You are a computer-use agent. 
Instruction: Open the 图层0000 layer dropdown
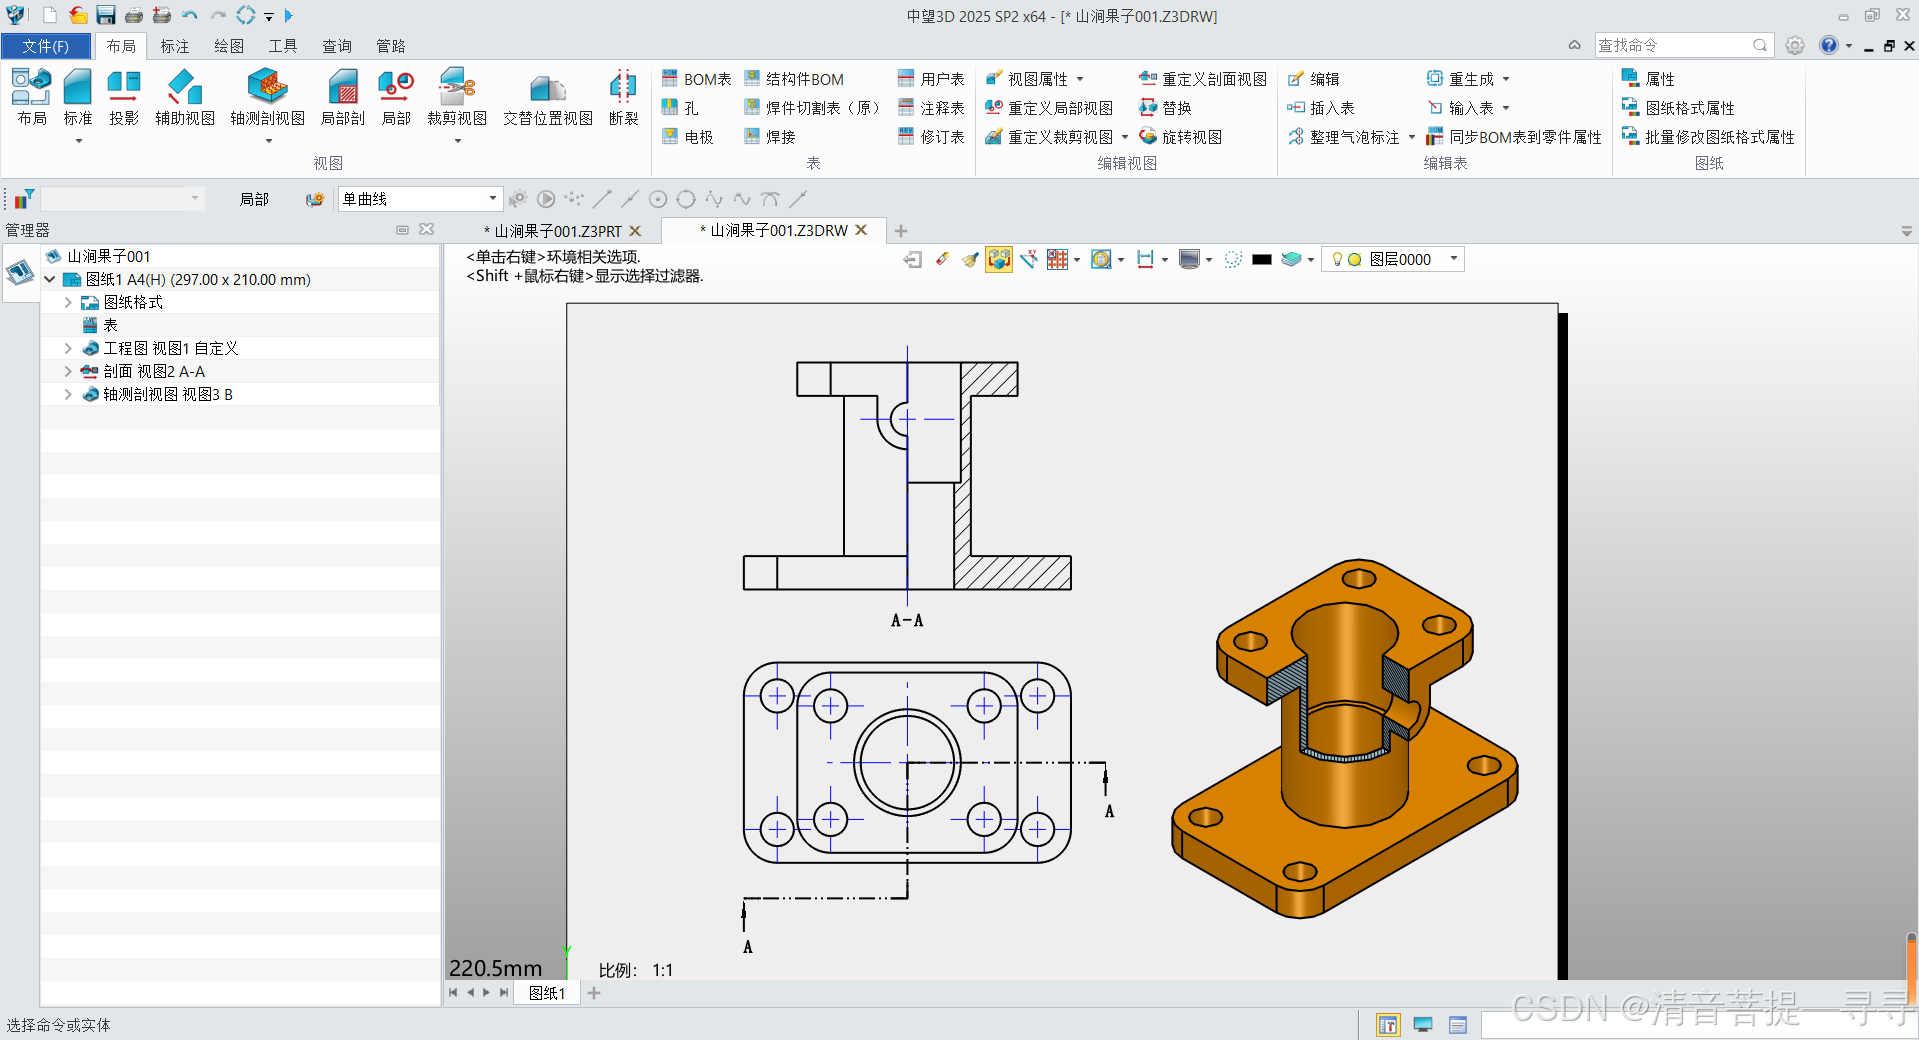(1454, 259)
